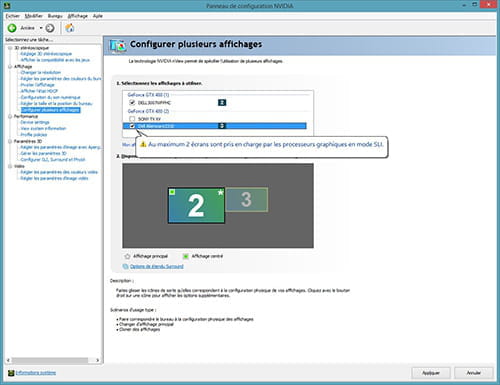Open the Aide menu
The width and height of the screenshot is (500, 385).
pos(97,16)
